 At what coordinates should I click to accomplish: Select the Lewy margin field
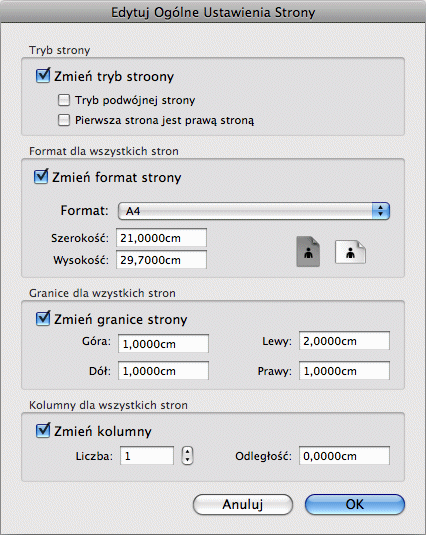click(x=344, y=341)
